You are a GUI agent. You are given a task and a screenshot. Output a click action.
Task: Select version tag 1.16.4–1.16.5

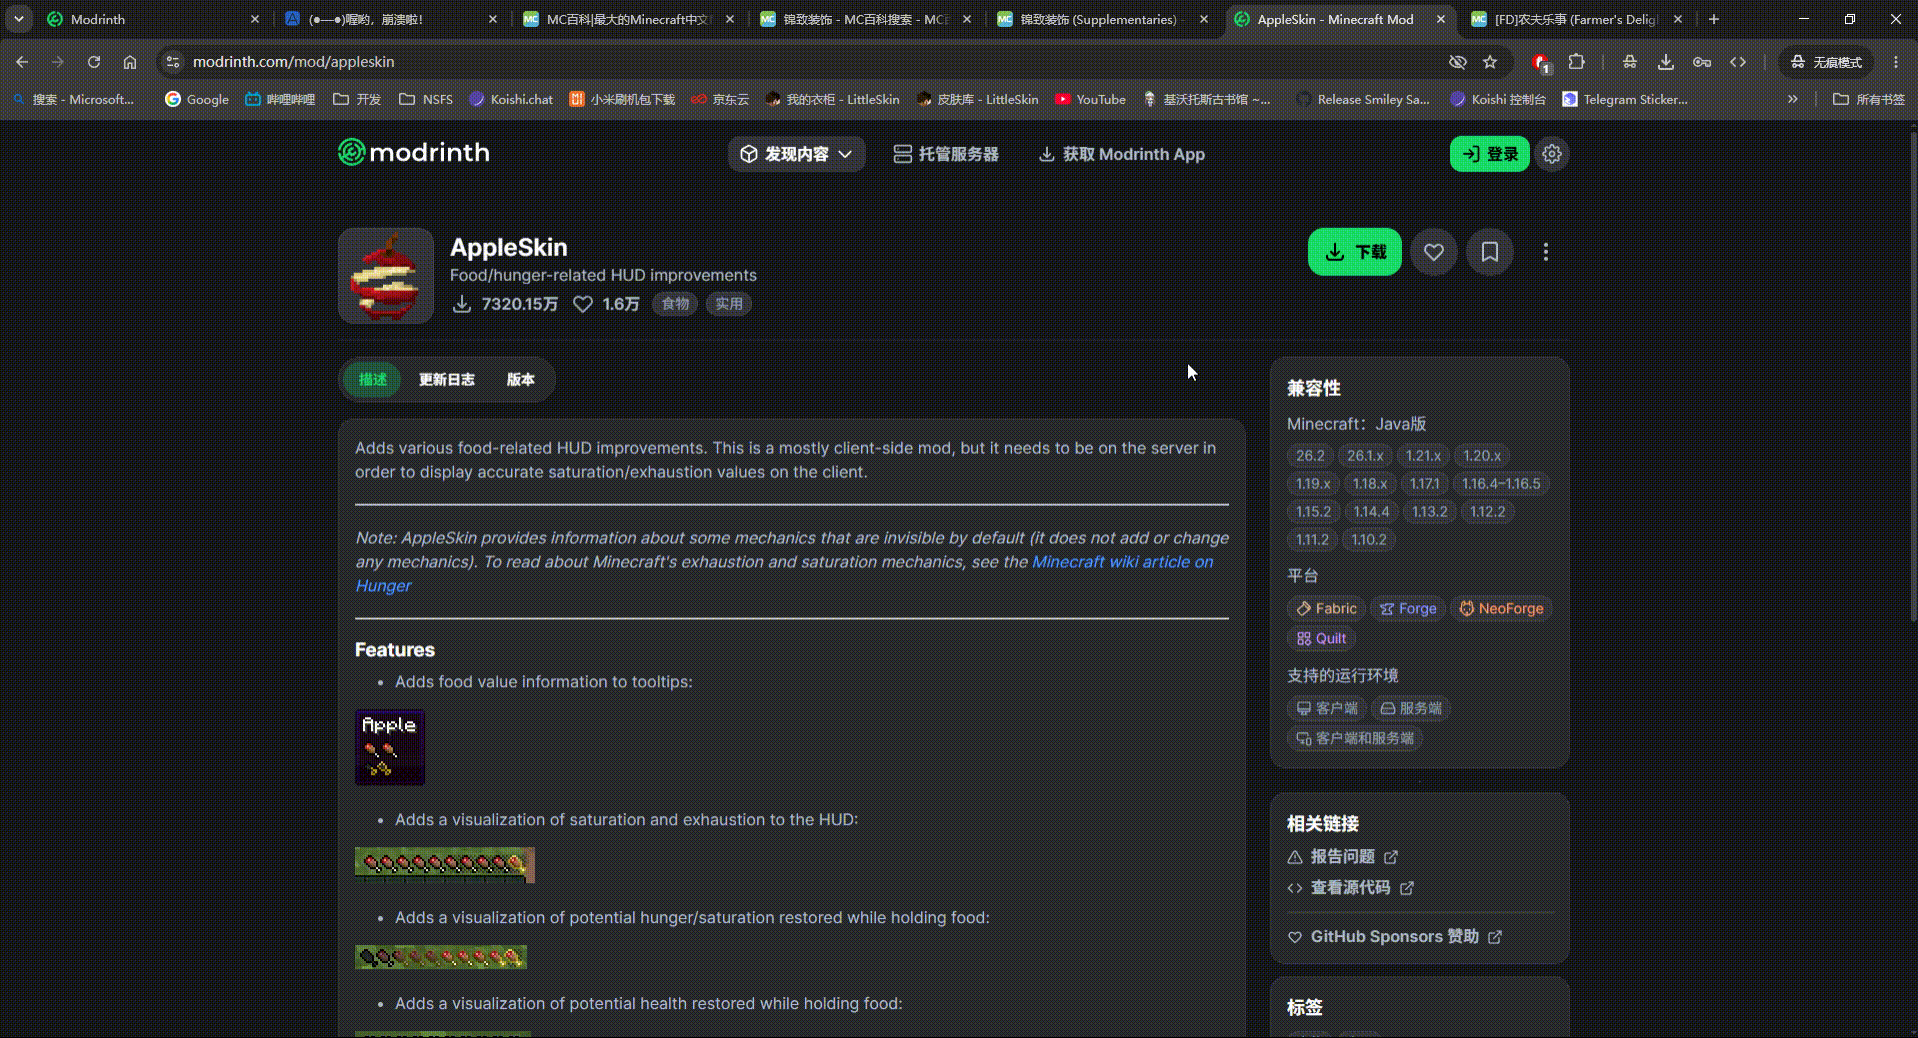click(x=1501, y=484)
